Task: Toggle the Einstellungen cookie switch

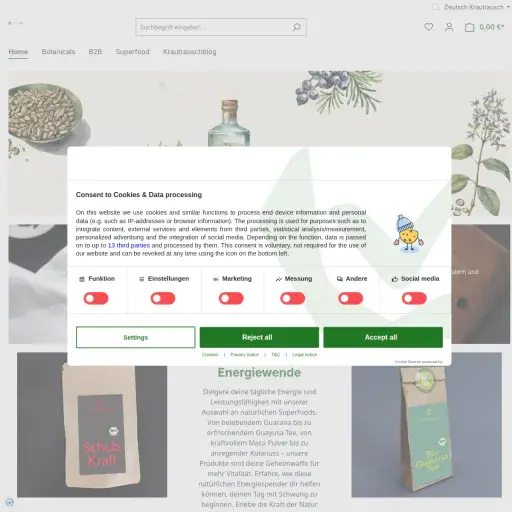Action: pos(163,298)
